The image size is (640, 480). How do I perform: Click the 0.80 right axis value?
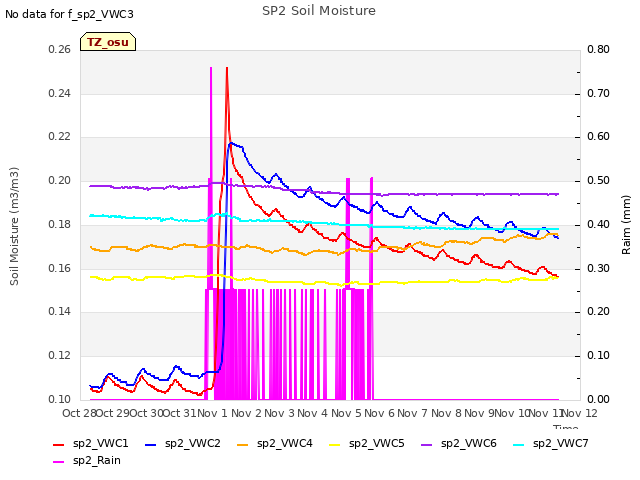pos(598,50)
